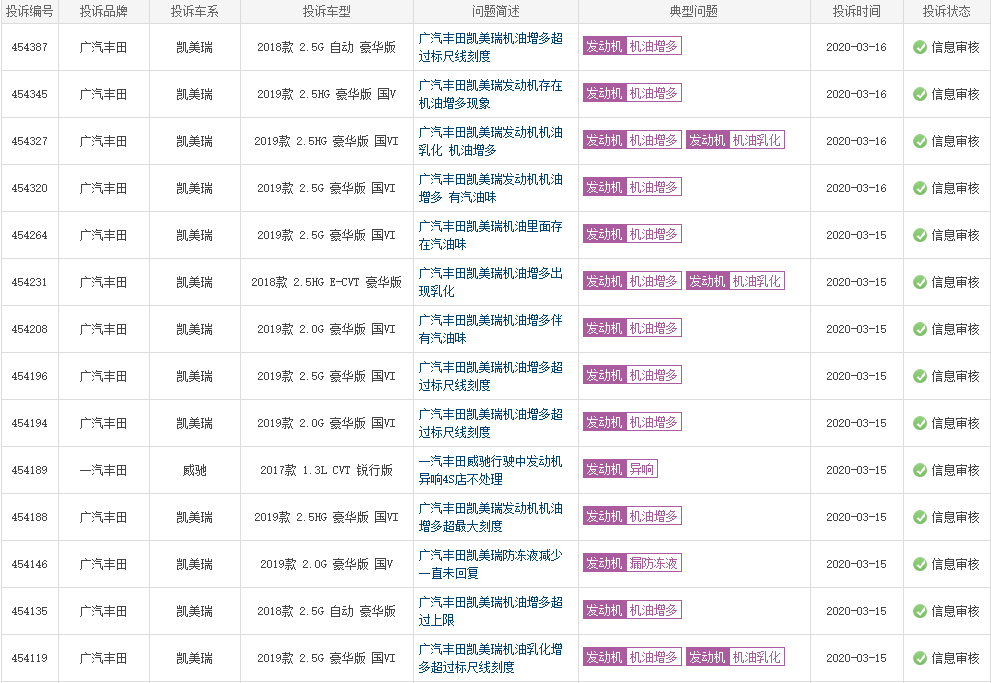
Task: Click the 发动机 机油乳化 tag in row 454327
Action: tap(735, 140)
